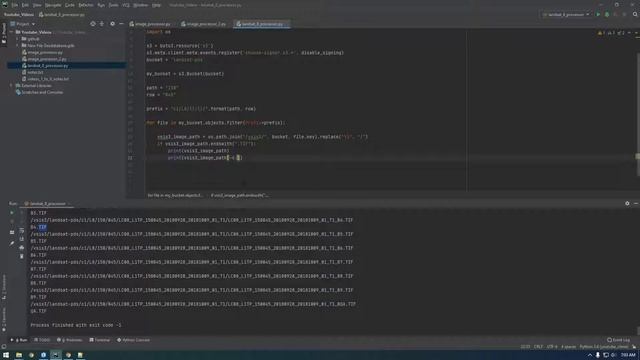Screen dimensions: 640x360
Task: Open the Tools menu
Action: coord(113,5)
